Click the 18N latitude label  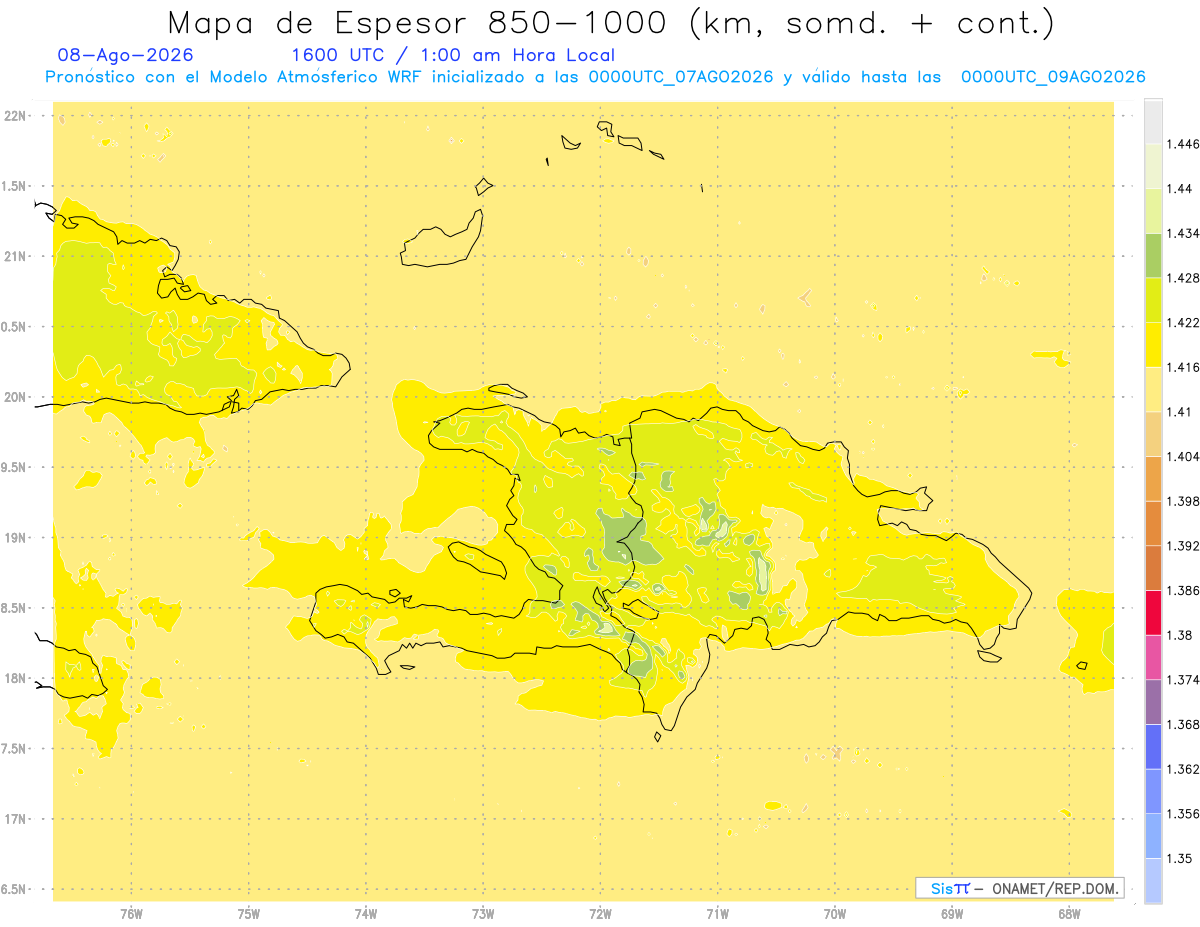pos(14,678)
